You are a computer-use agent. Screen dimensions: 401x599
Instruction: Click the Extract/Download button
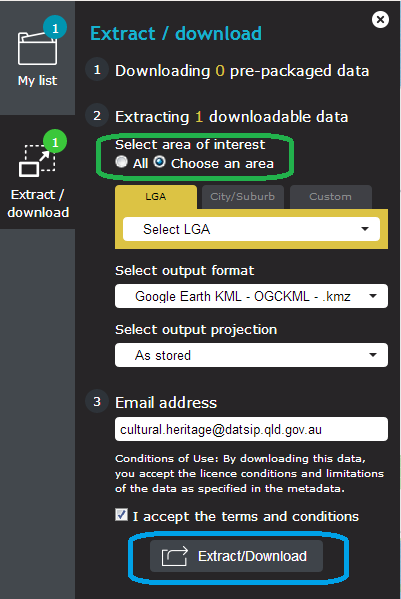[236, 556]
